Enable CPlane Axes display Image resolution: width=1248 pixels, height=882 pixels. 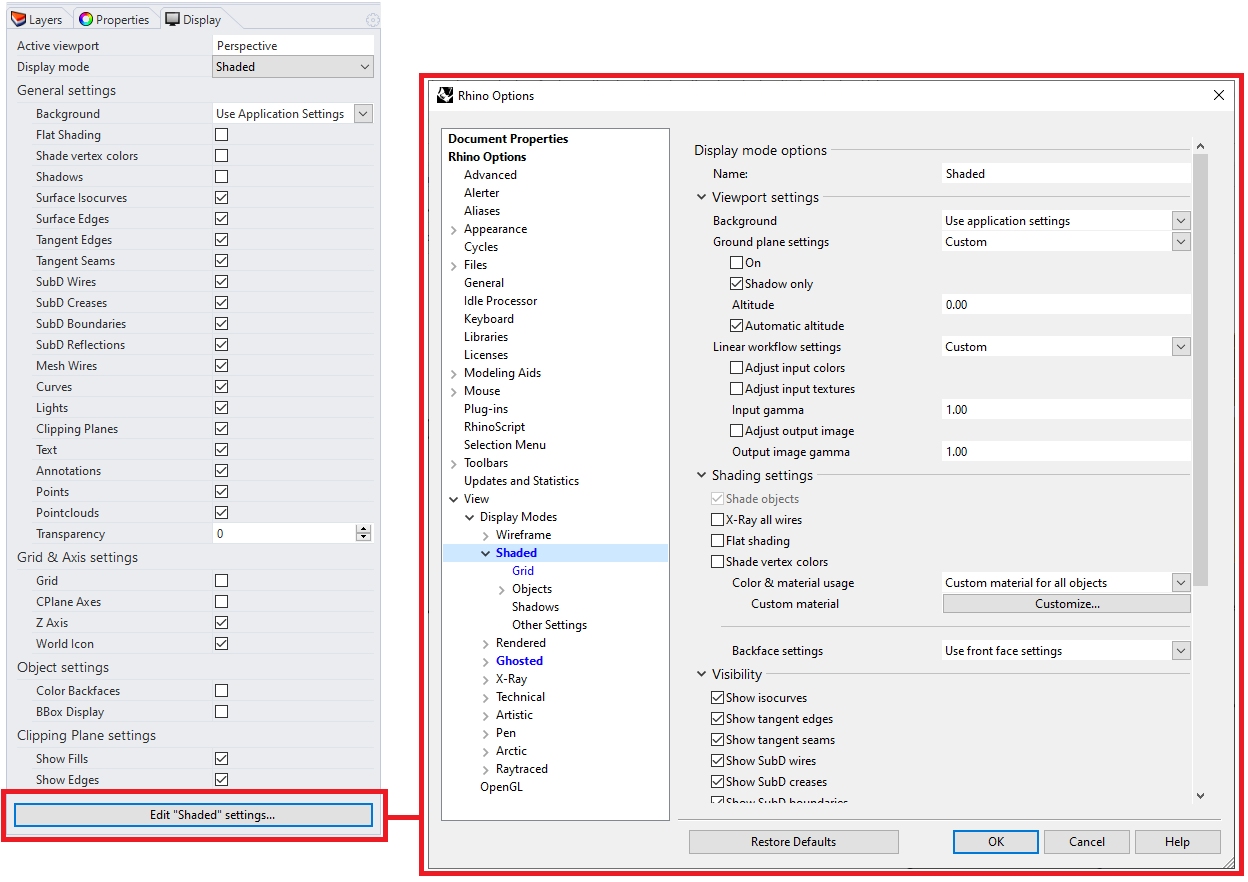click(221, 602)
